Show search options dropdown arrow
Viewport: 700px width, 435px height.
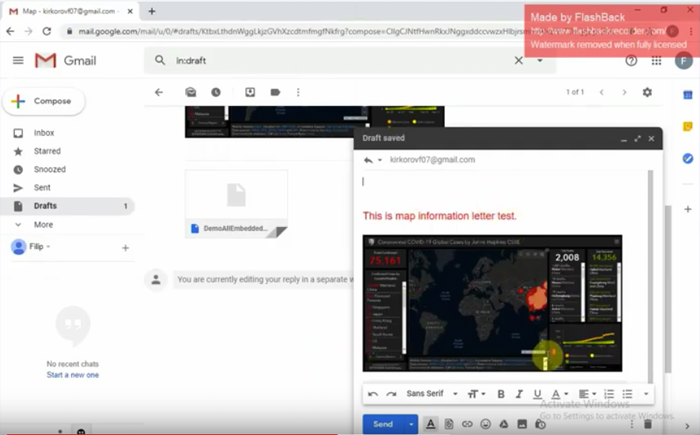pos(540,60)
